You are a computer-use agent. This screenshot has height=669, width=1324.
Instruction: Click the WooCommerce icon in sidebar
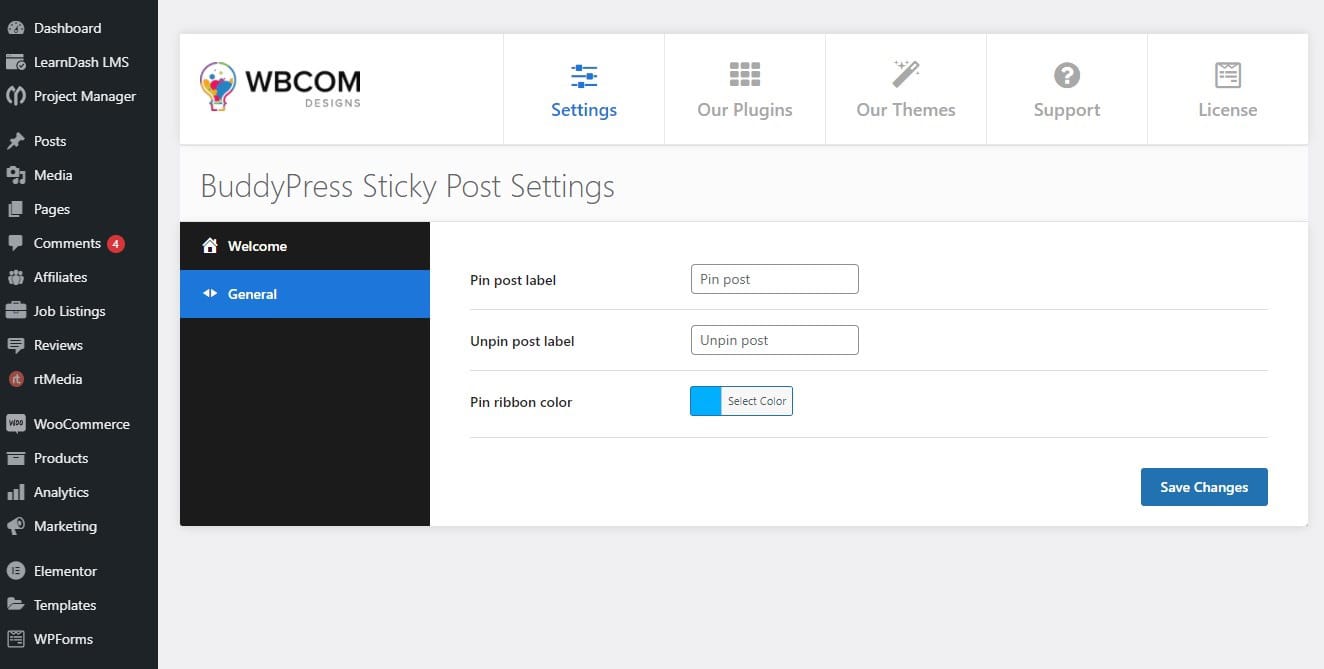pyautogui.click(x=16, y=424)
